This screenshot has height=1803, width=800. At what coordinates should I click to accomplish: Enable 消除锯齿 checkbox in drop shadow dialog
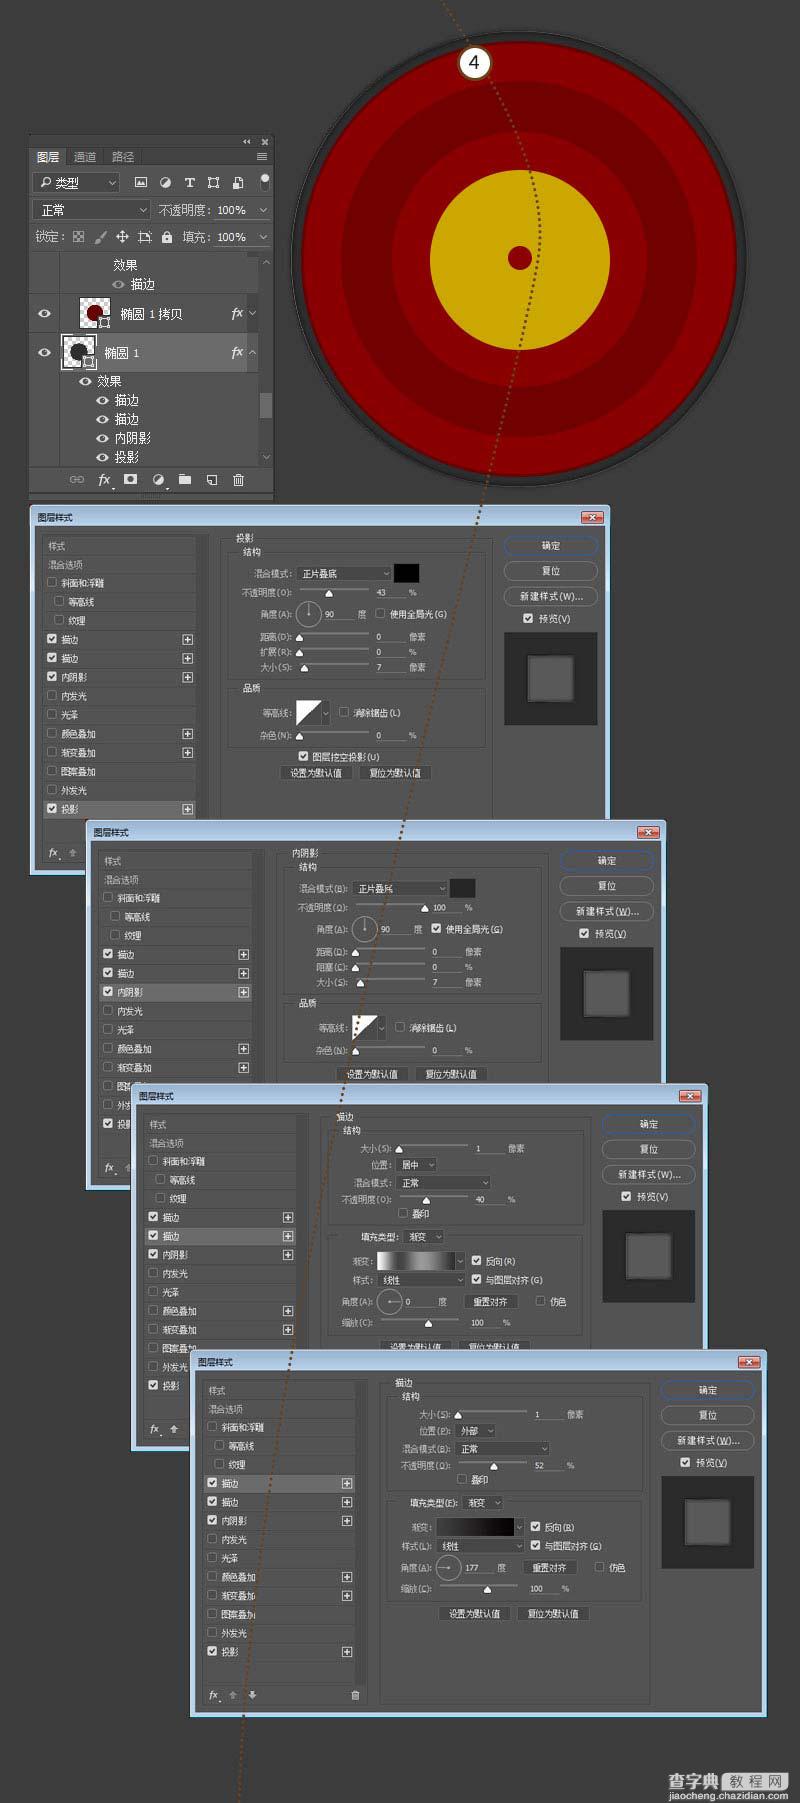[x=344, y=713]
